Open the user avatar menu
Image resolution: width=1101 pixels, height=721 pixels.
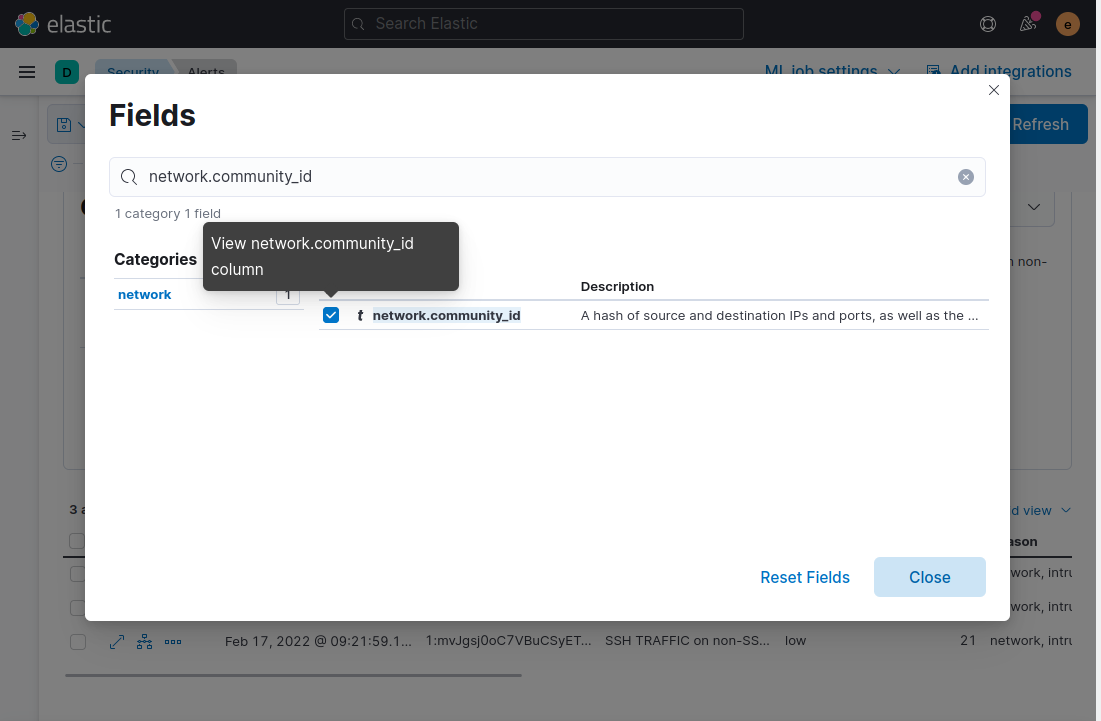click(x=1067, y=25)
